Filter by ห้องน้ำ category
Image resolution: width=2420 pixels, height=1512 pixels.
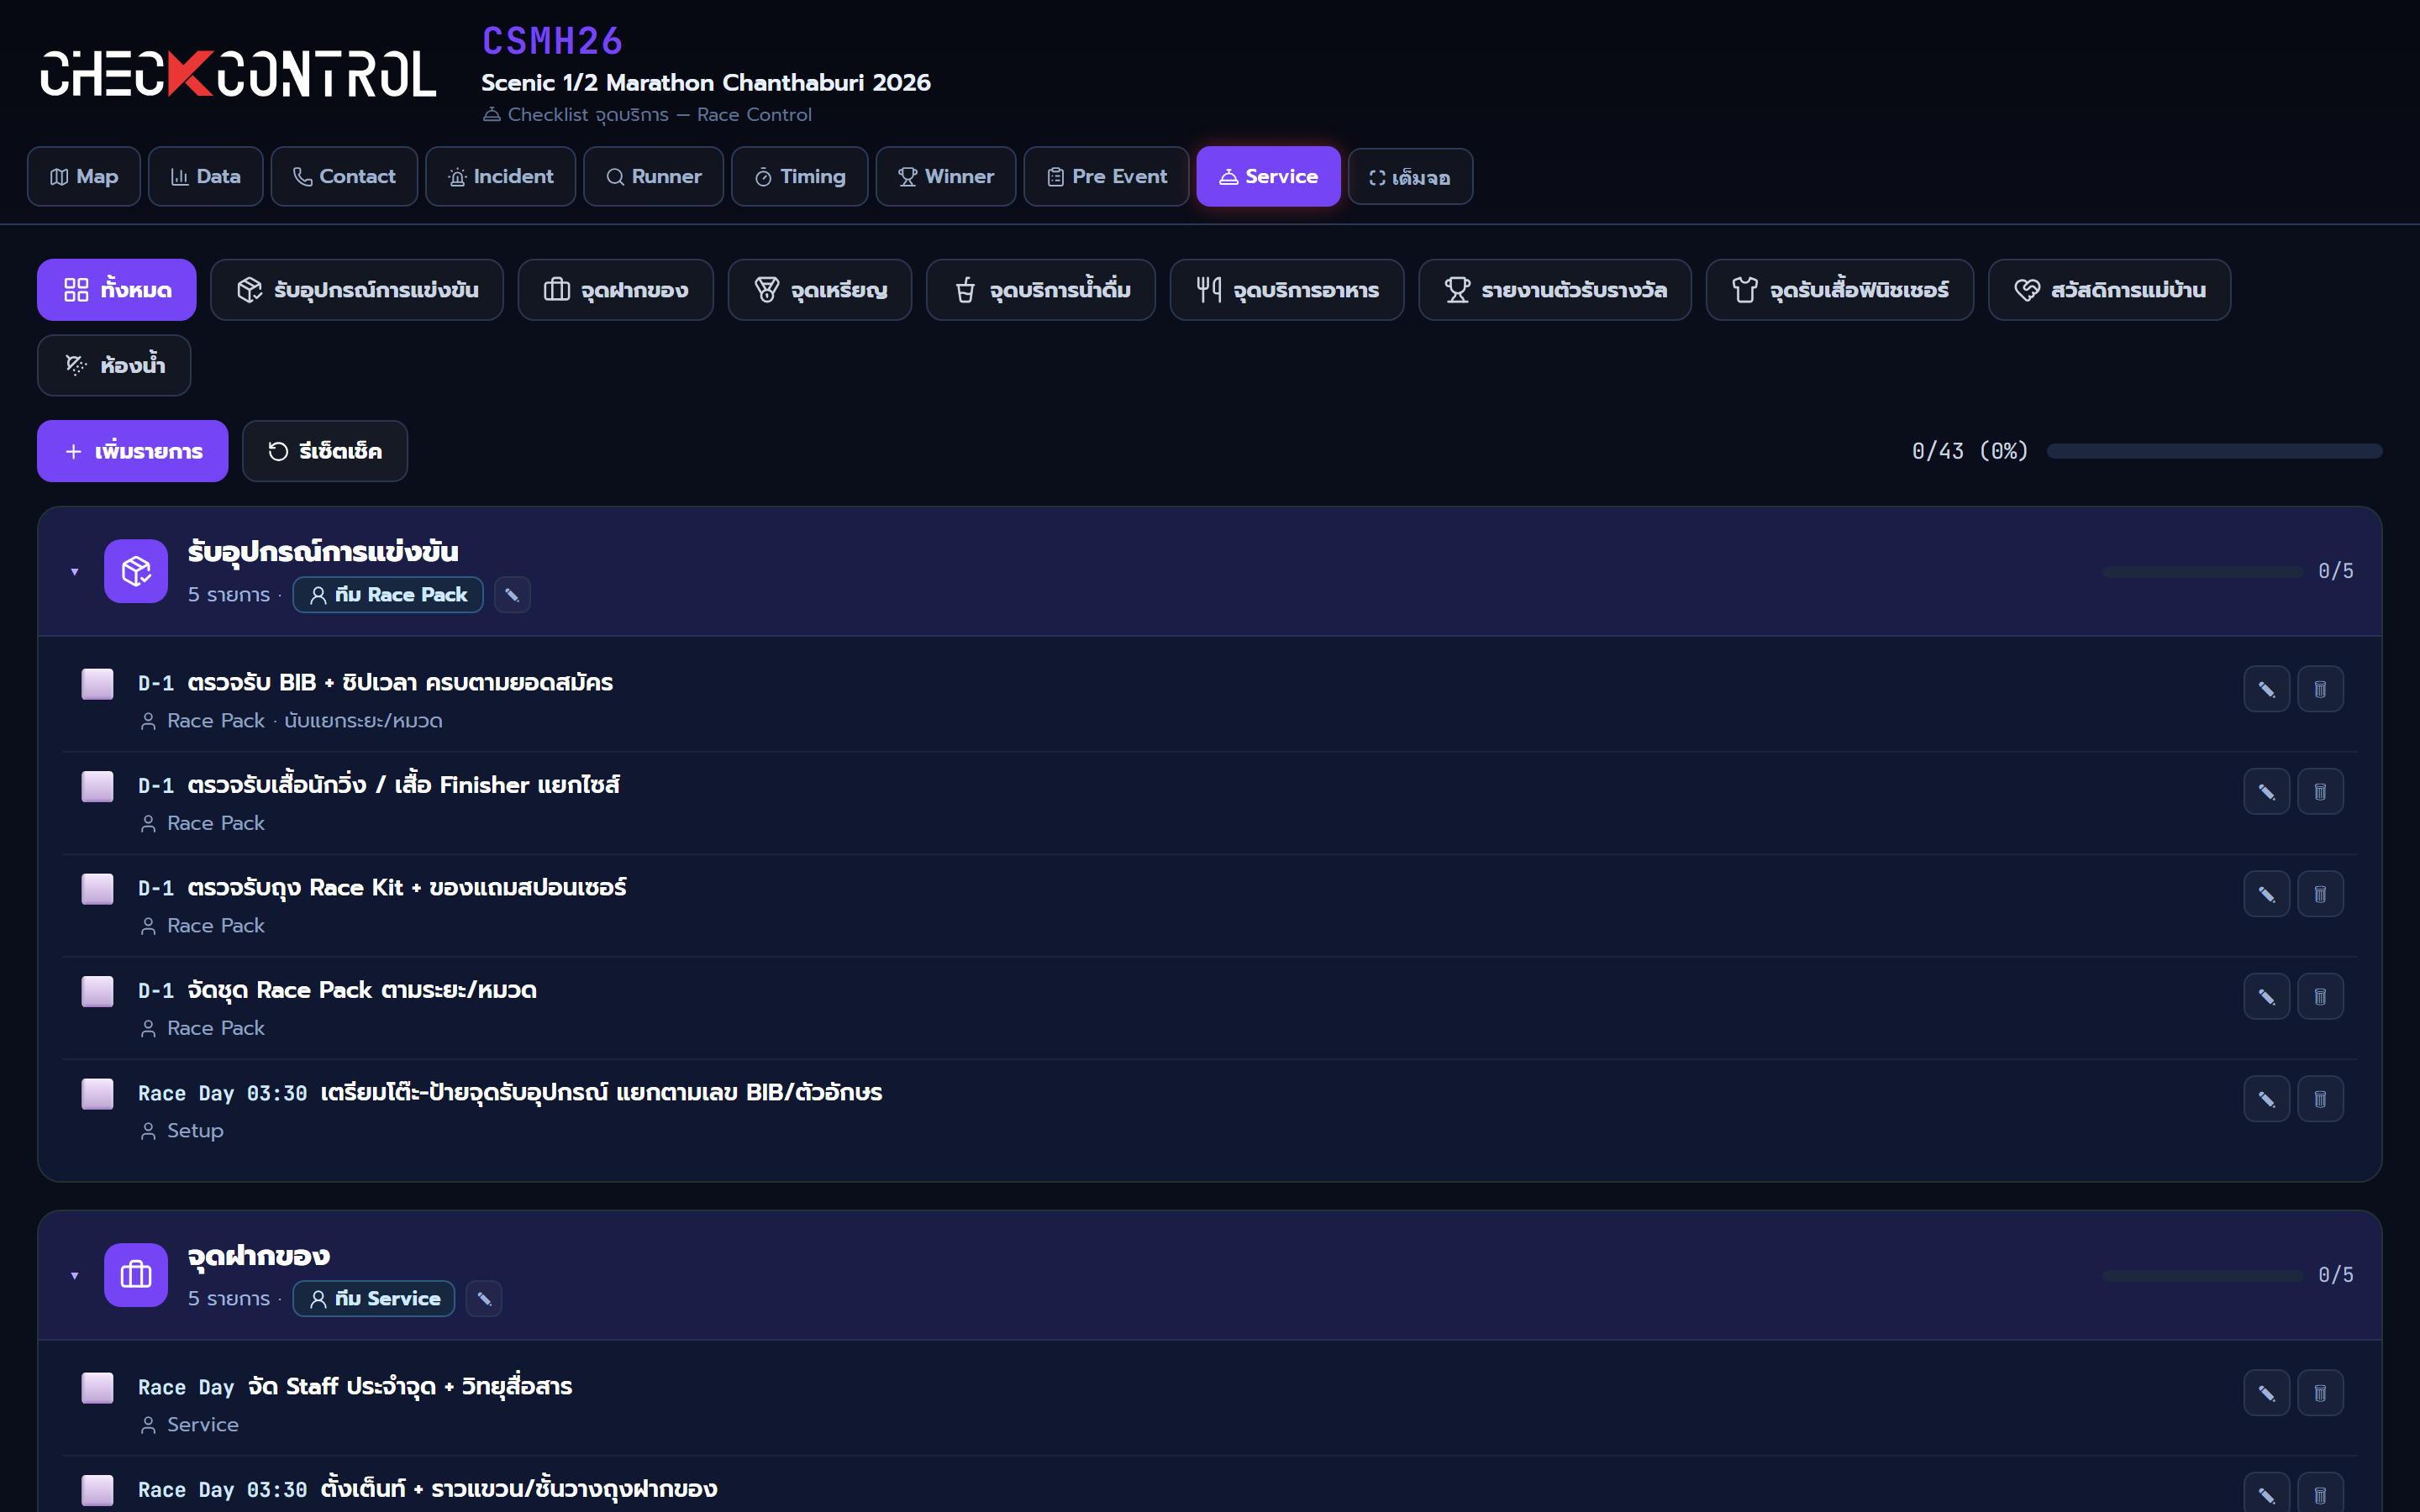coord(114,365)
